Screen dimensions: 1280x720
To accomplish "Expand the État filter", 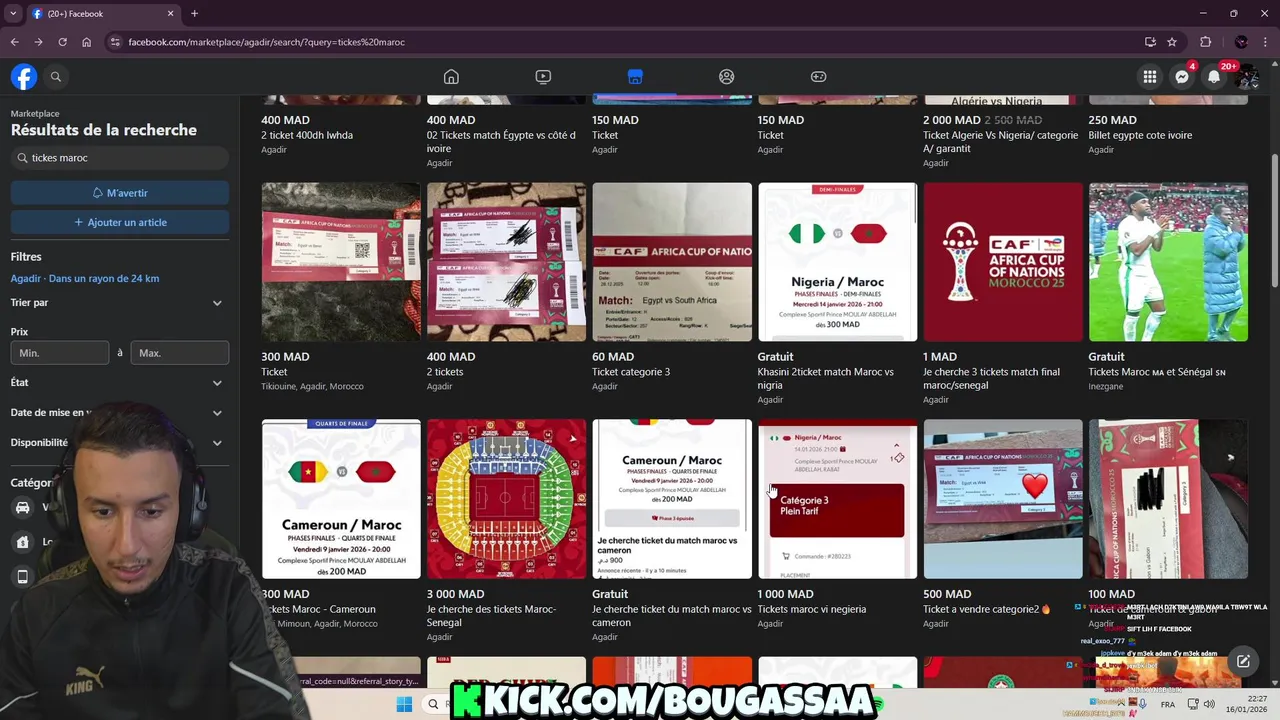I will [x=119, y=383].
